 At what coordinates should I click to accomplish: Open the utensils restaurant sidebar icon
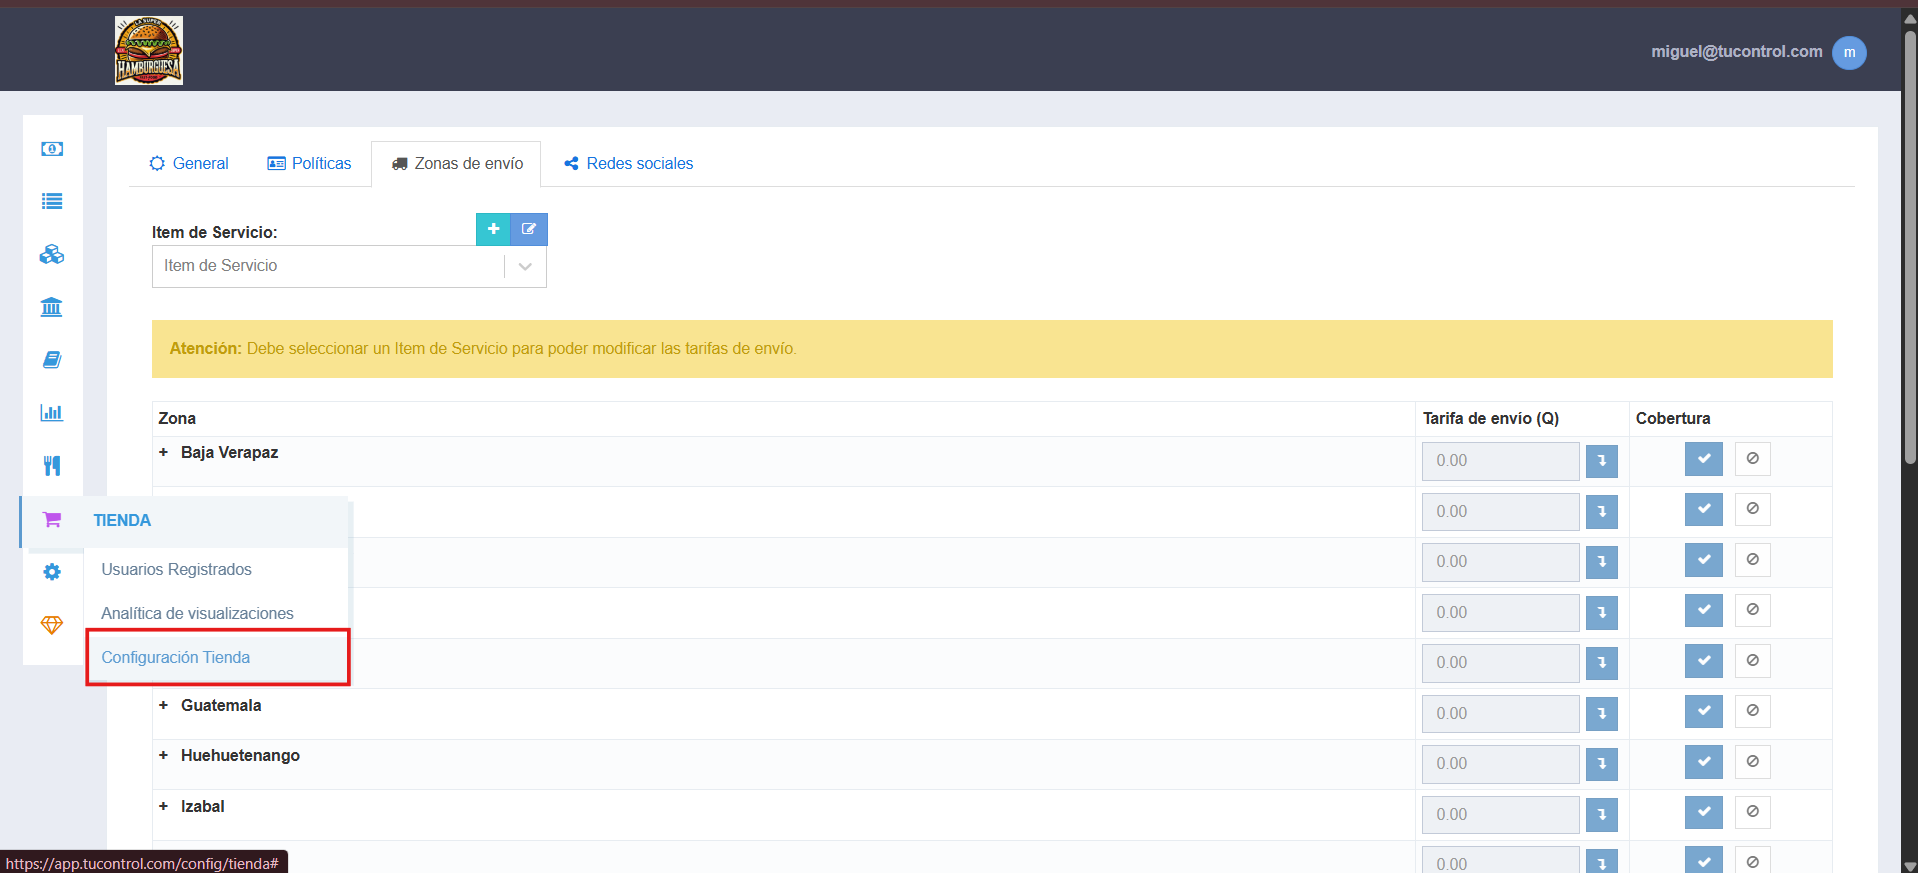point(52,466)
